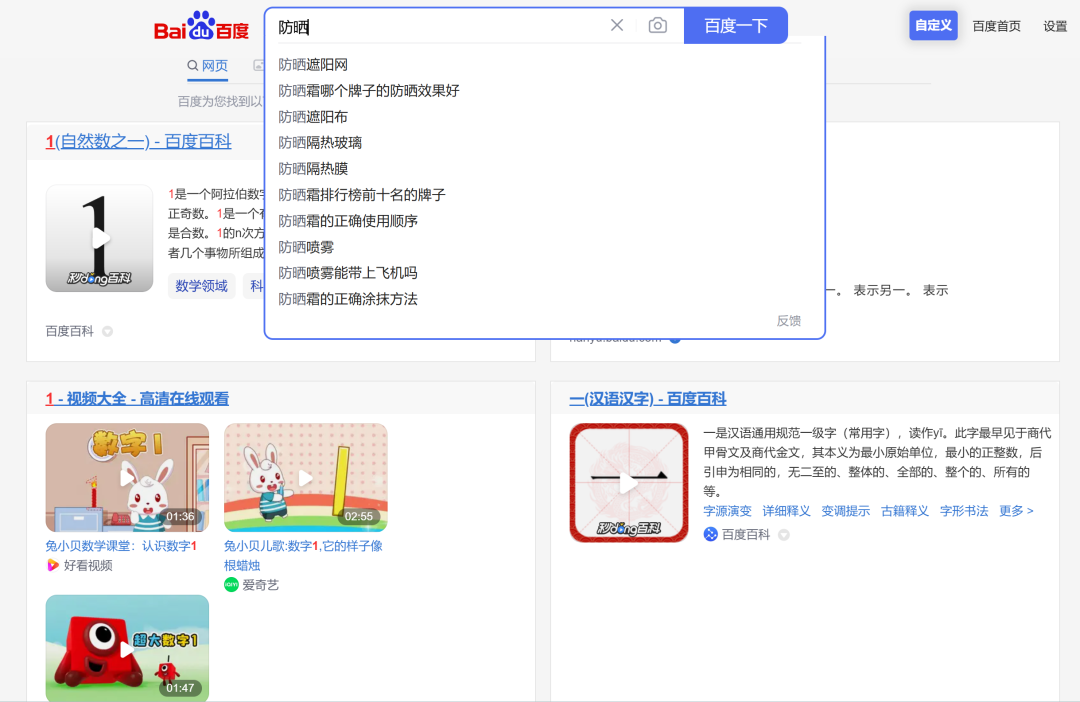Select the suggestion 防晒喷雾 from the list
Screen dimensions: 1080x702
(306, 246)
